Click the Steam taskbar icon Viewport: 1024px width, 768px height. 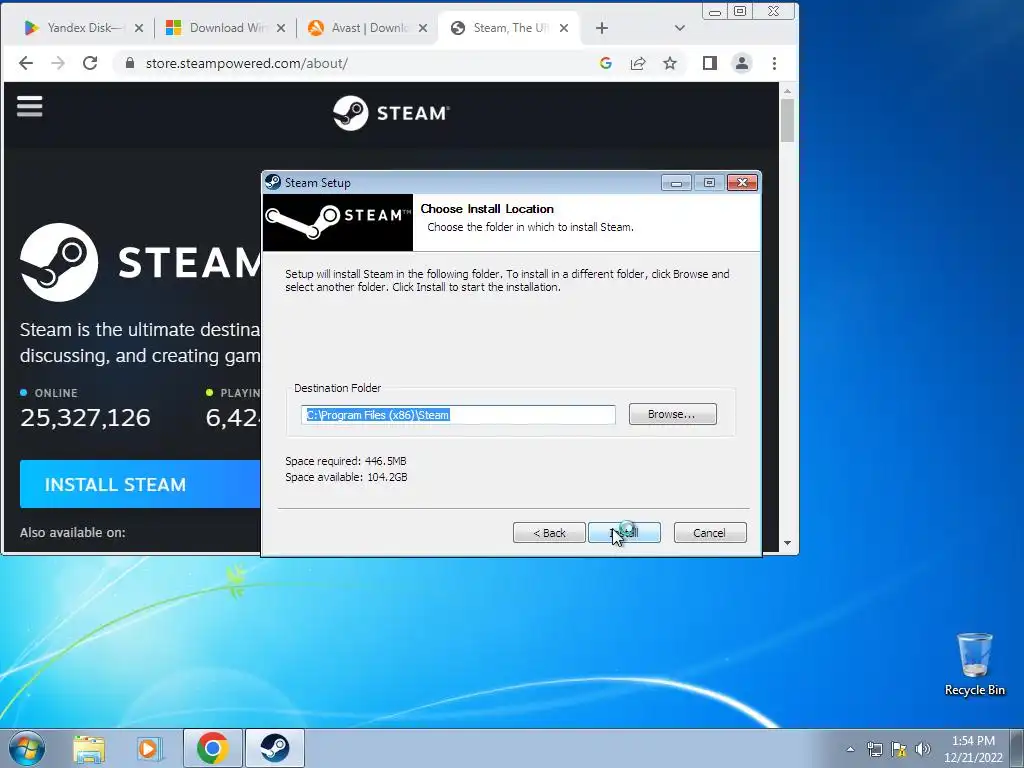[275, 748]
